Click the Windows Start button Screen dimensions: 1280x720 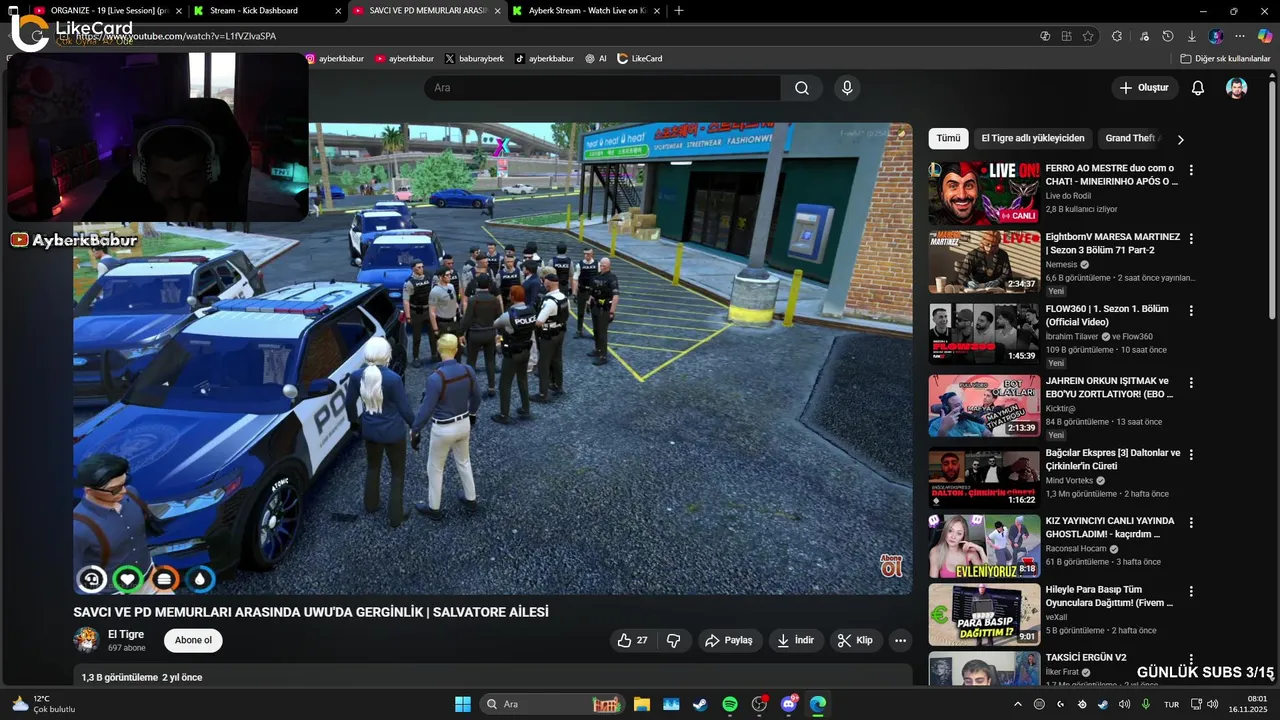point(463,704)
